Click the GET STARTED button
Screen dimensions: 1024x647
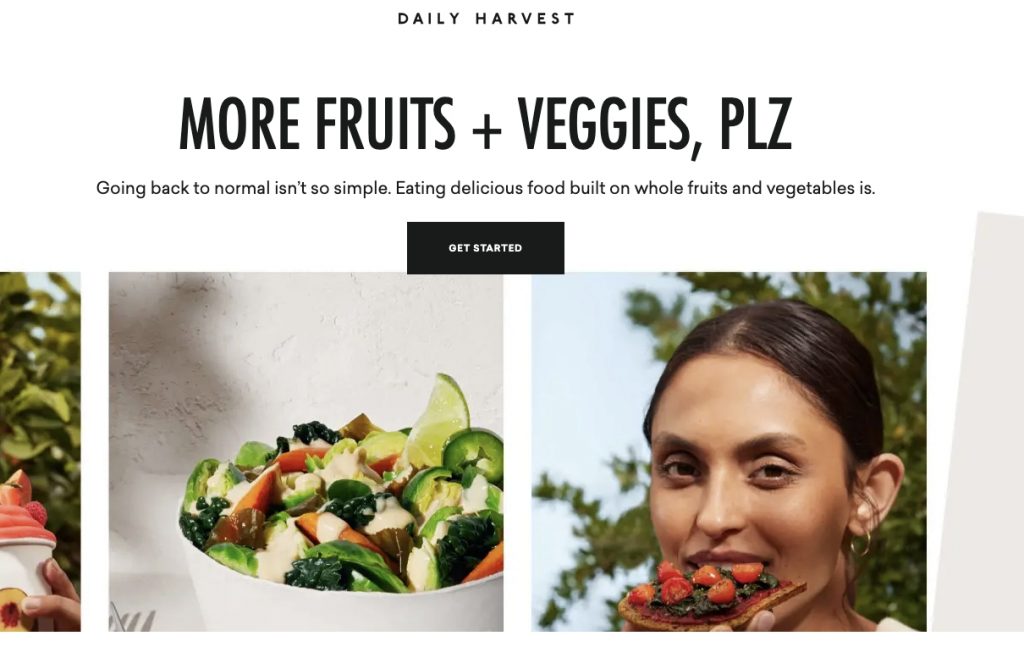click(x=485, y=247)
